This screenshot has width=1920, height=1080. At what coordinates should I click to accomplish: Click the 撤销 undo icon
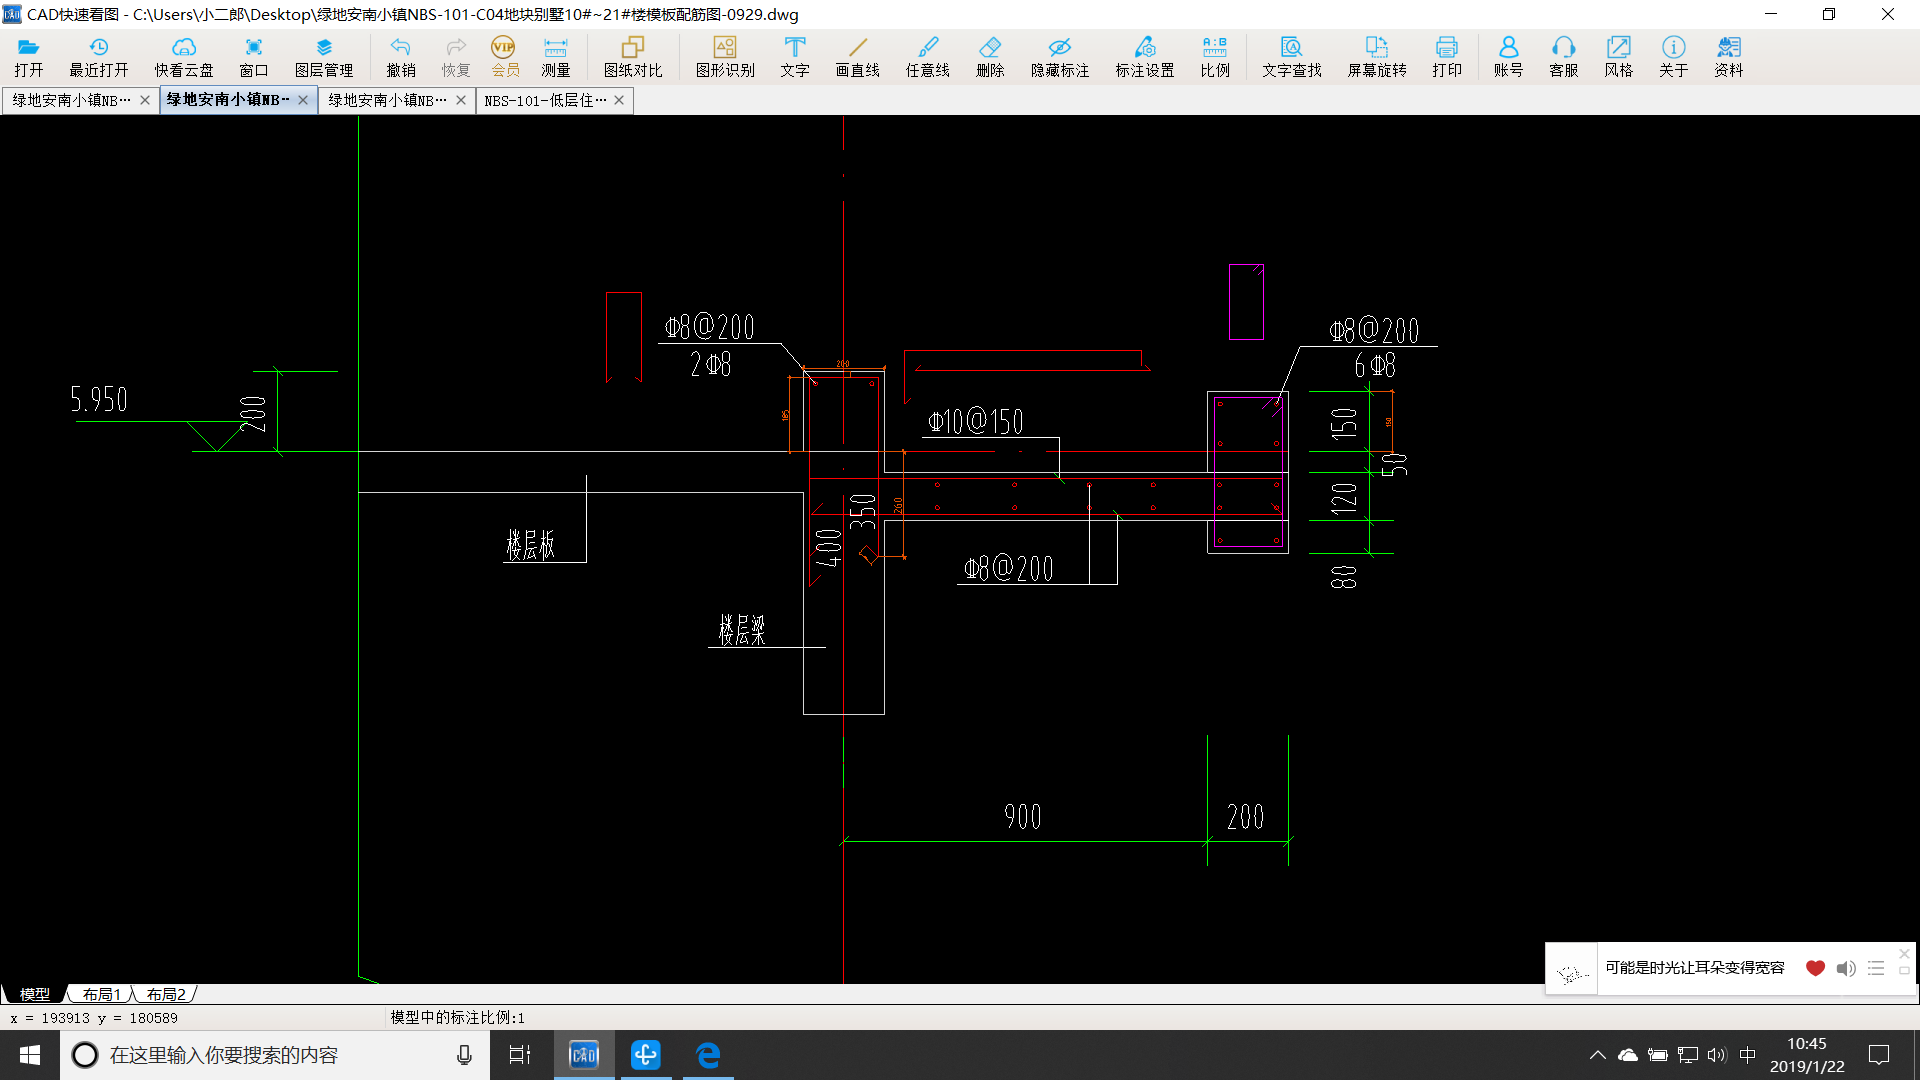(401, 56)
